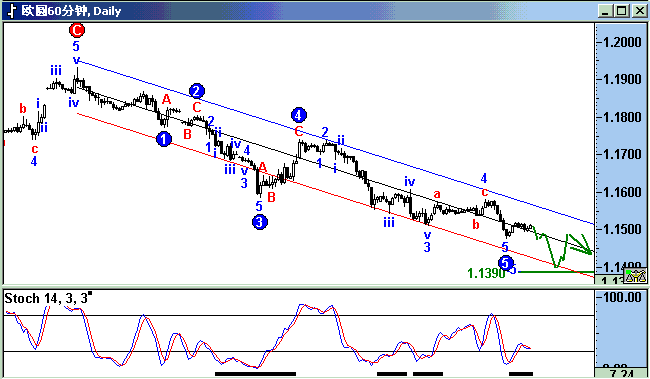Select the blue circled 1 wave marker
This screenshot has width=650, height=379.
[x=164, y=139]
